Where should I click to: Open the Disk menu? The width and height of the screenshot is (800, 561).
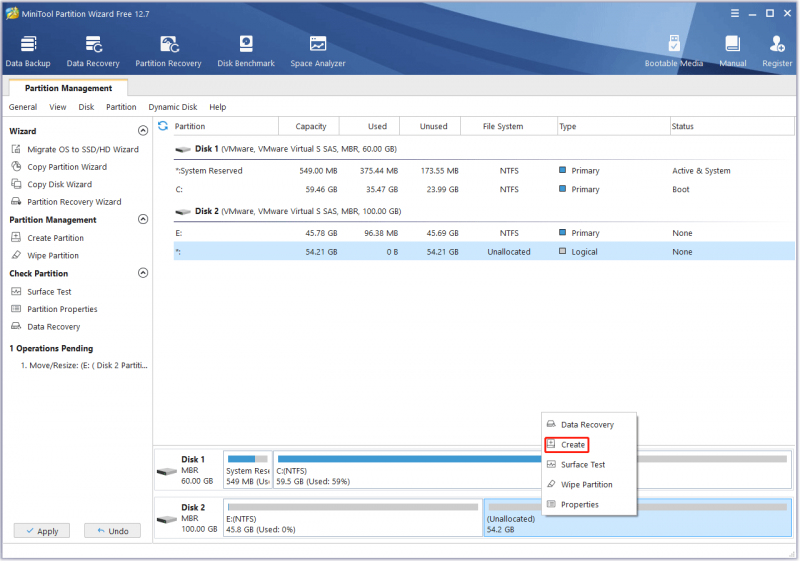tap(86, 107)
